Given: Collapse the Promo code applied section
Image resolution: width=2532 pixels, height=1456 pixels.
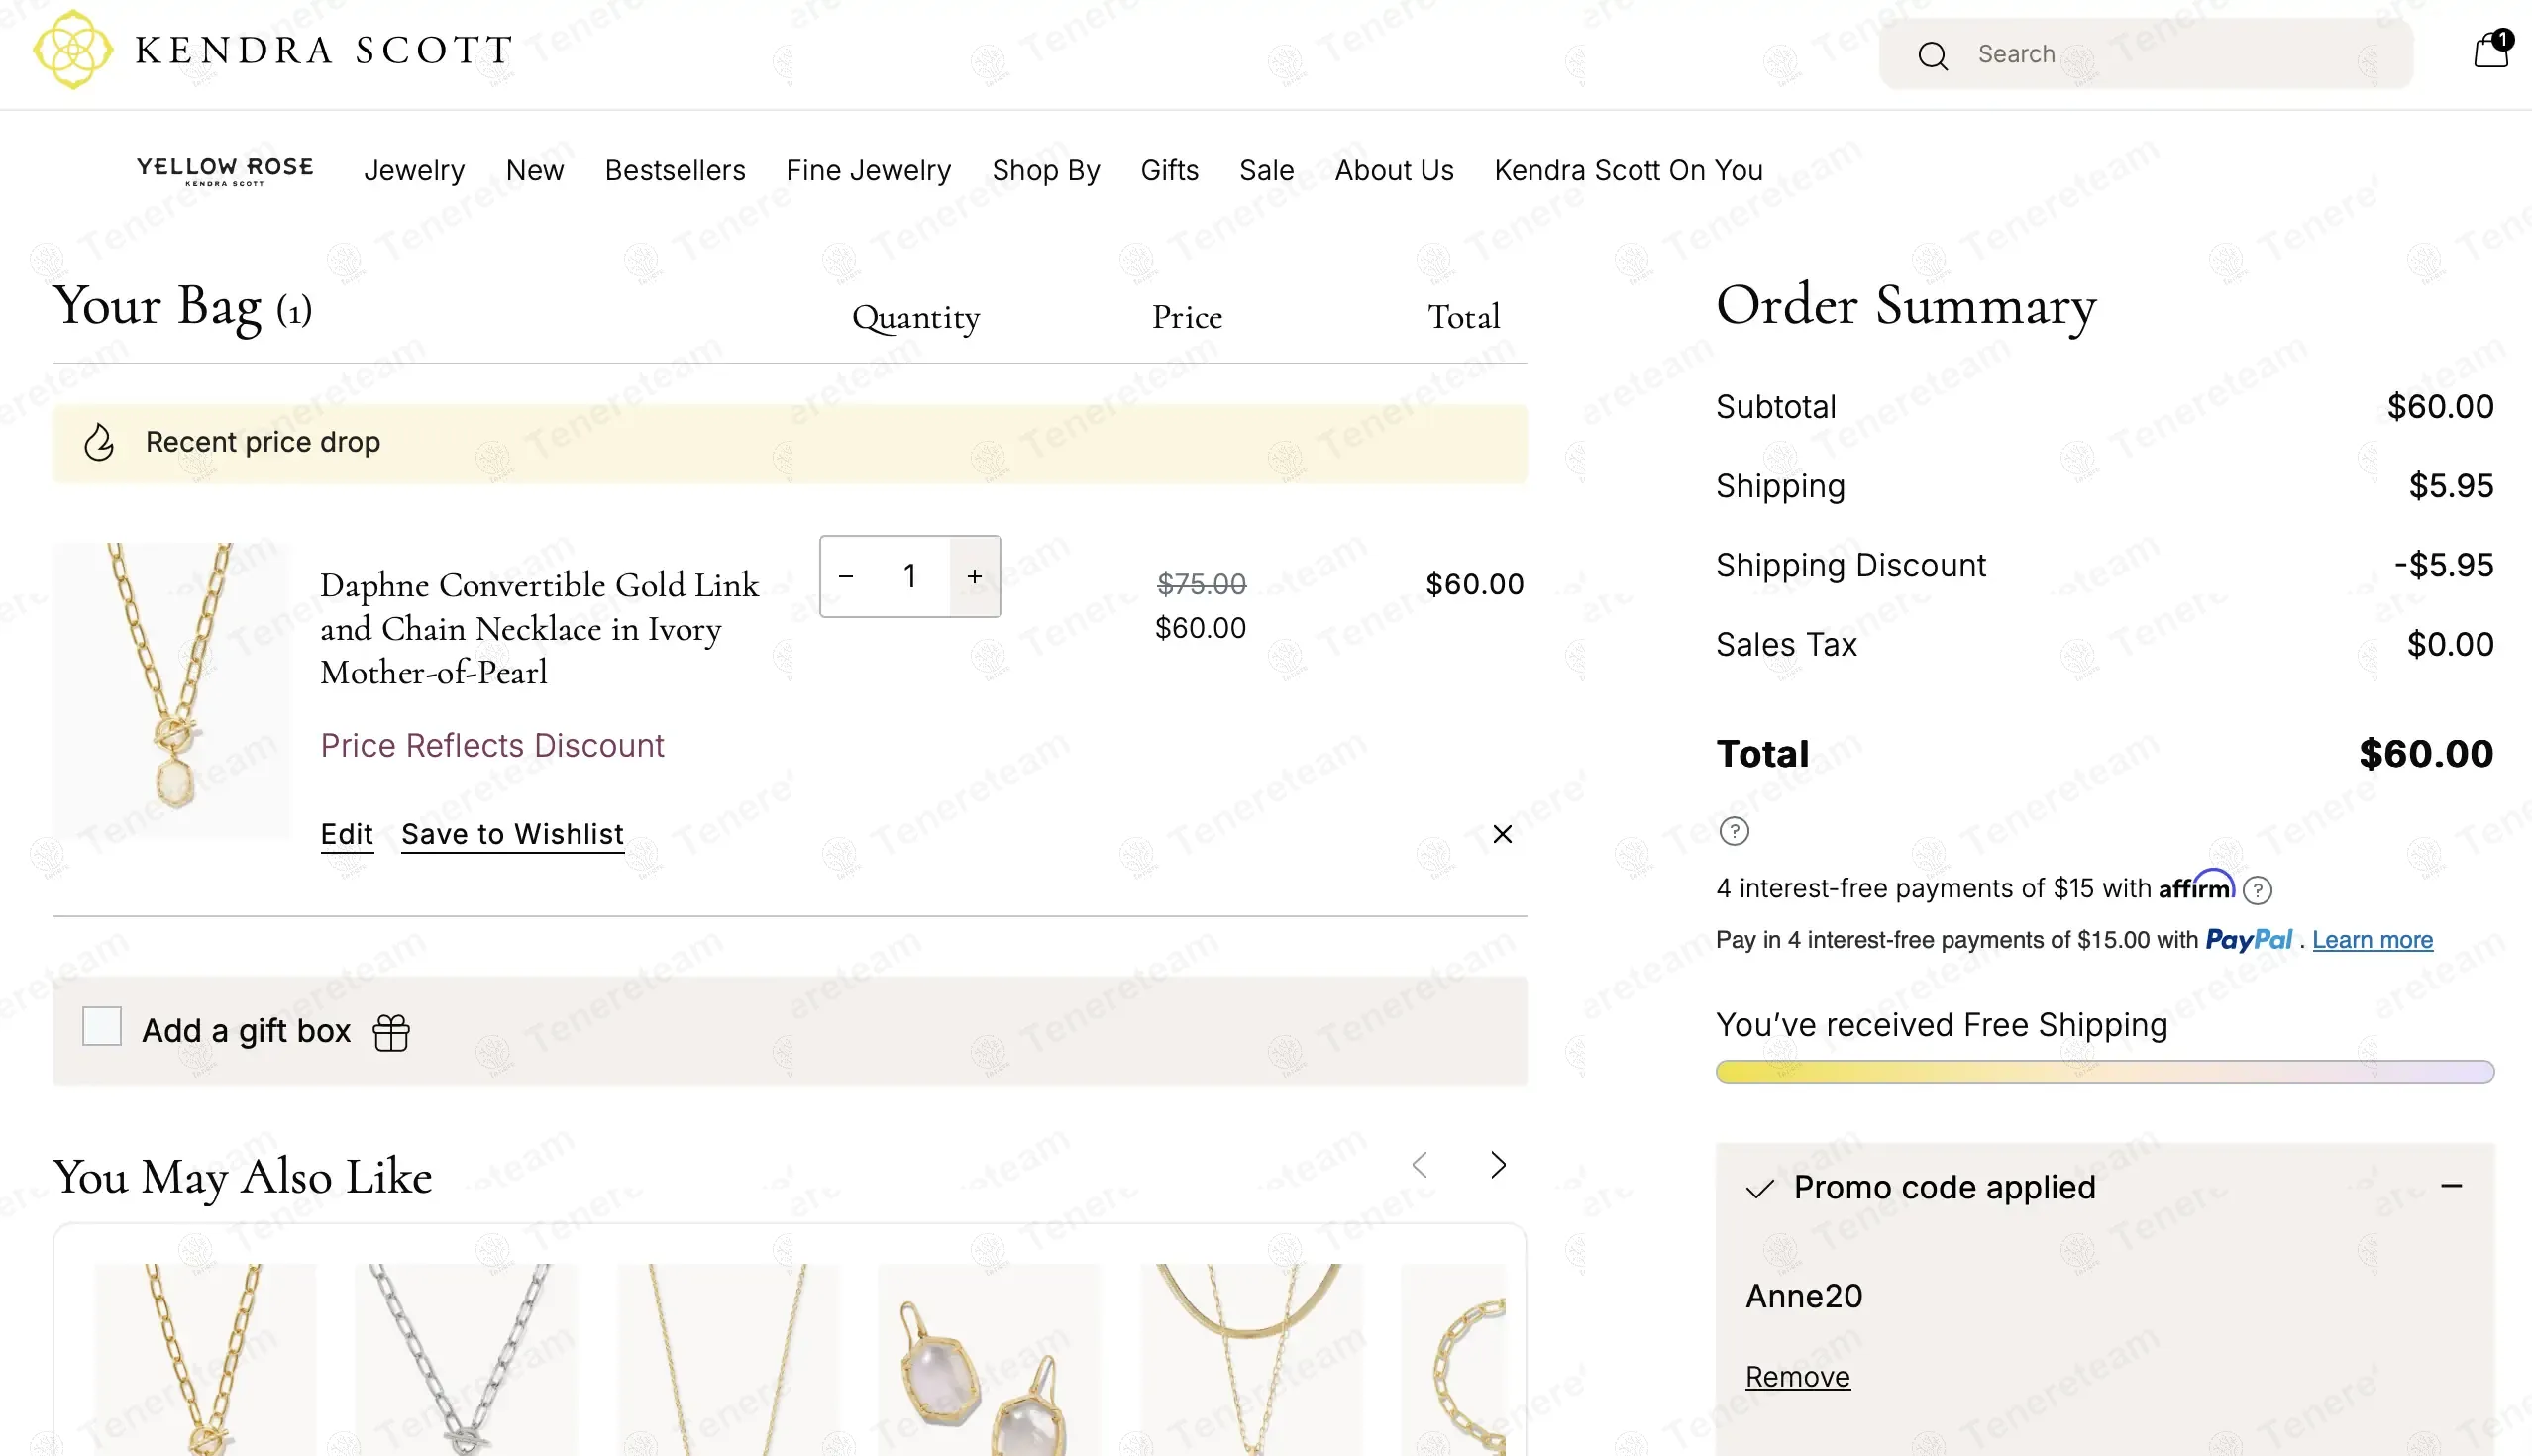Looking at the screenshot, I should click(x=2451, y=1187).
